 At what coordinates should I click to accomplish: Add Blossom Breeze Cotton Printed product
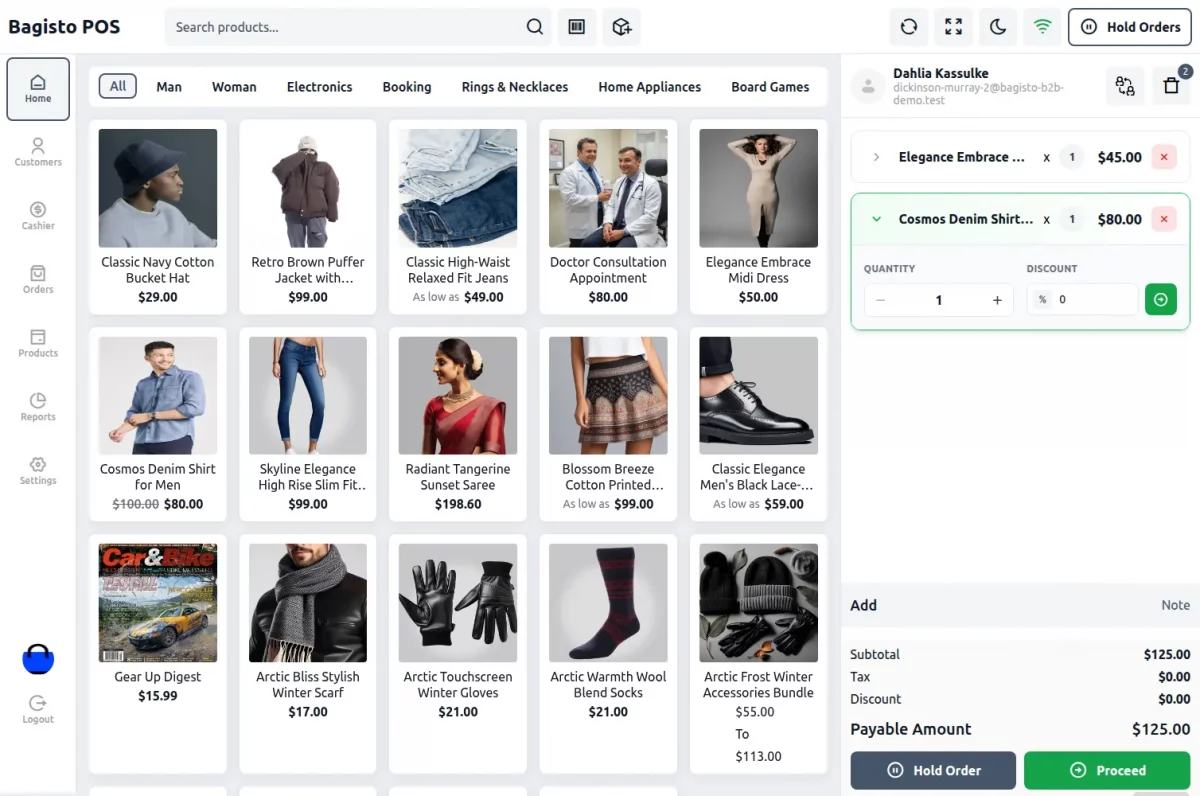click(608, 424)
